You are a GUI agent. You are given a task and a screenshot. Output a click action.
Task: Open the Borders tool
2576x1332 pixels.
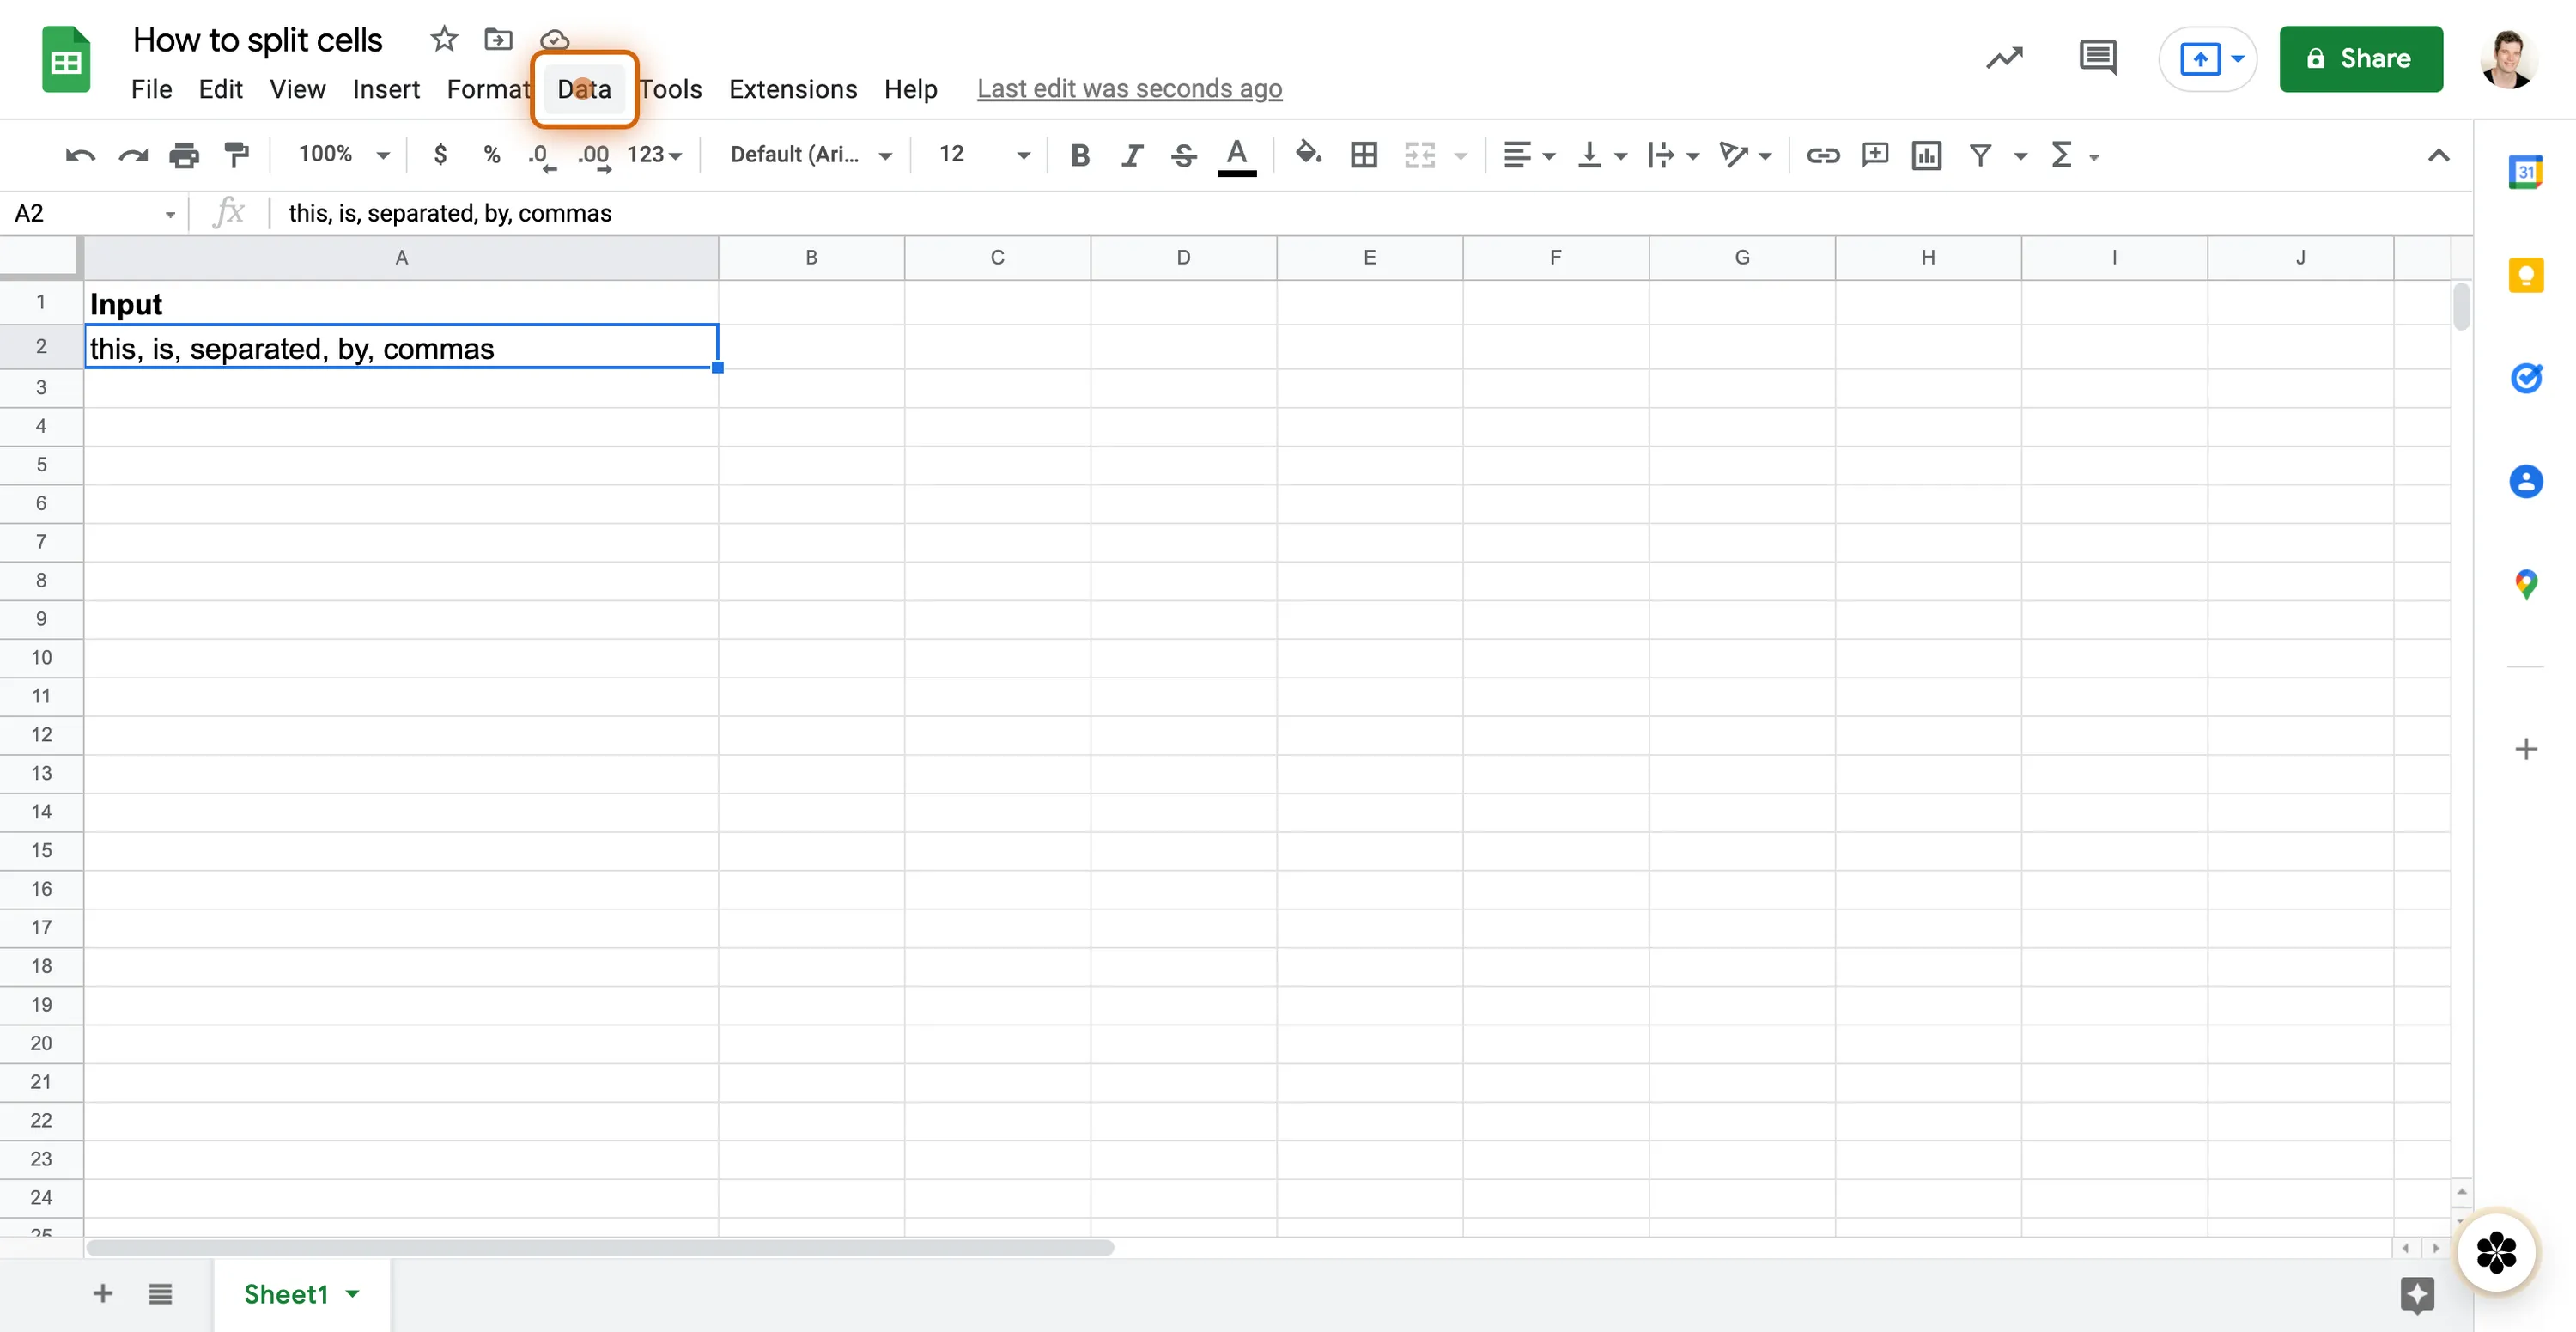[x=1363, y=155]
